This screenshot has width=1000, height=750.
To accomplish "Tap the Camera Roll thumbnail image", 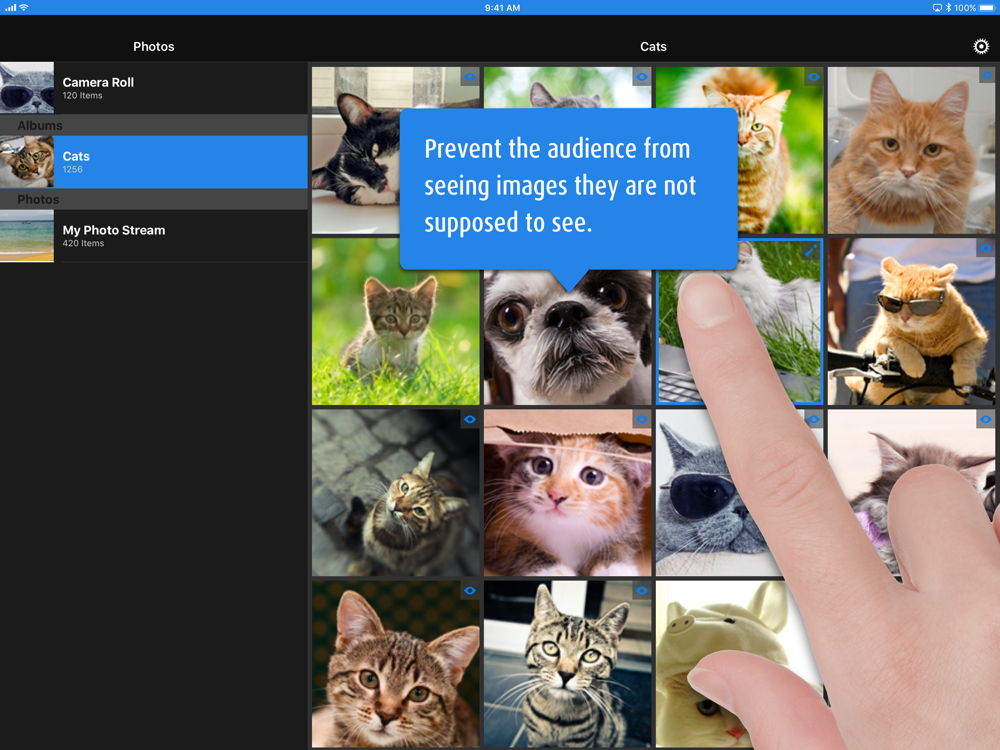I will (x=27, y=88).
